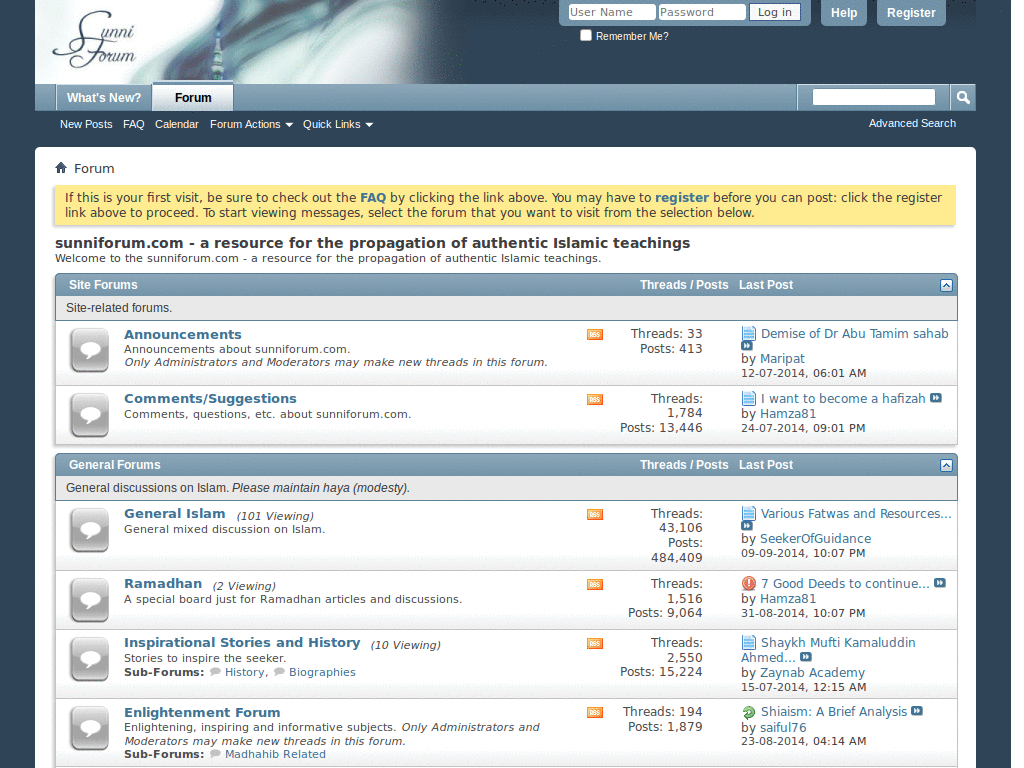Screen dimensions: 1024x768
Task: Go to last post arrow for Various Fatwas and Resources
Action: pyautogui.click(x=747, y=526)
